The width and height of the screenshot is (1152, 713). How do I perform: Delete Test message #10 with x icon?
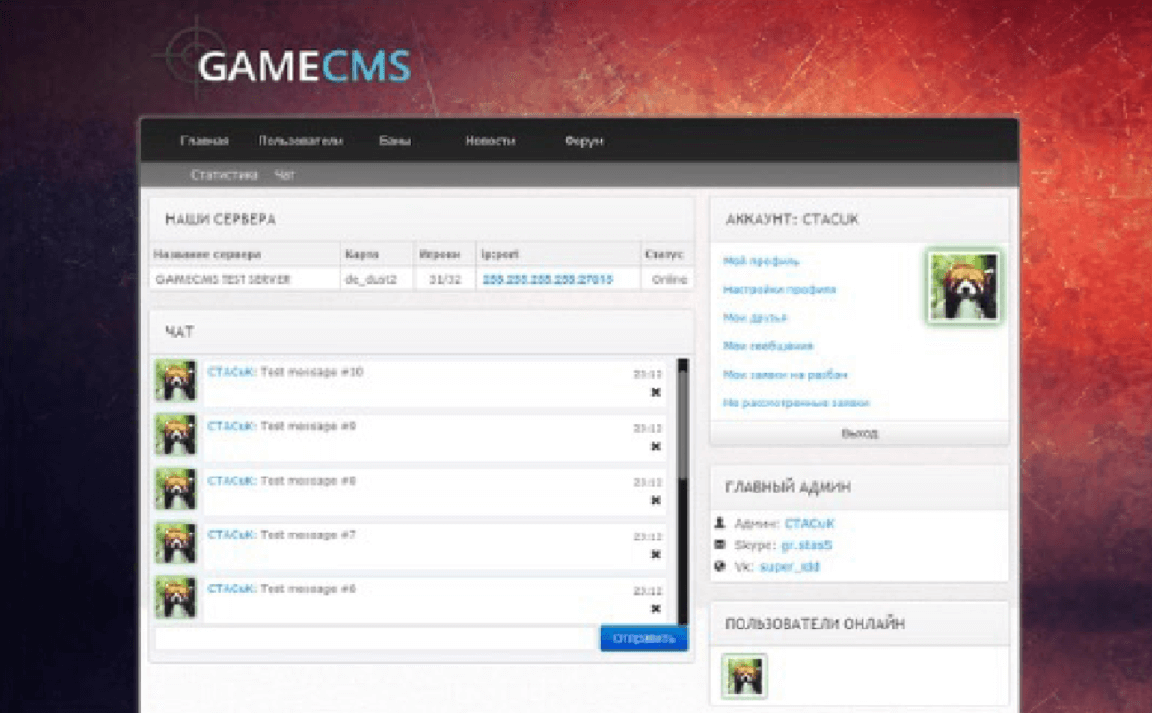656,393
